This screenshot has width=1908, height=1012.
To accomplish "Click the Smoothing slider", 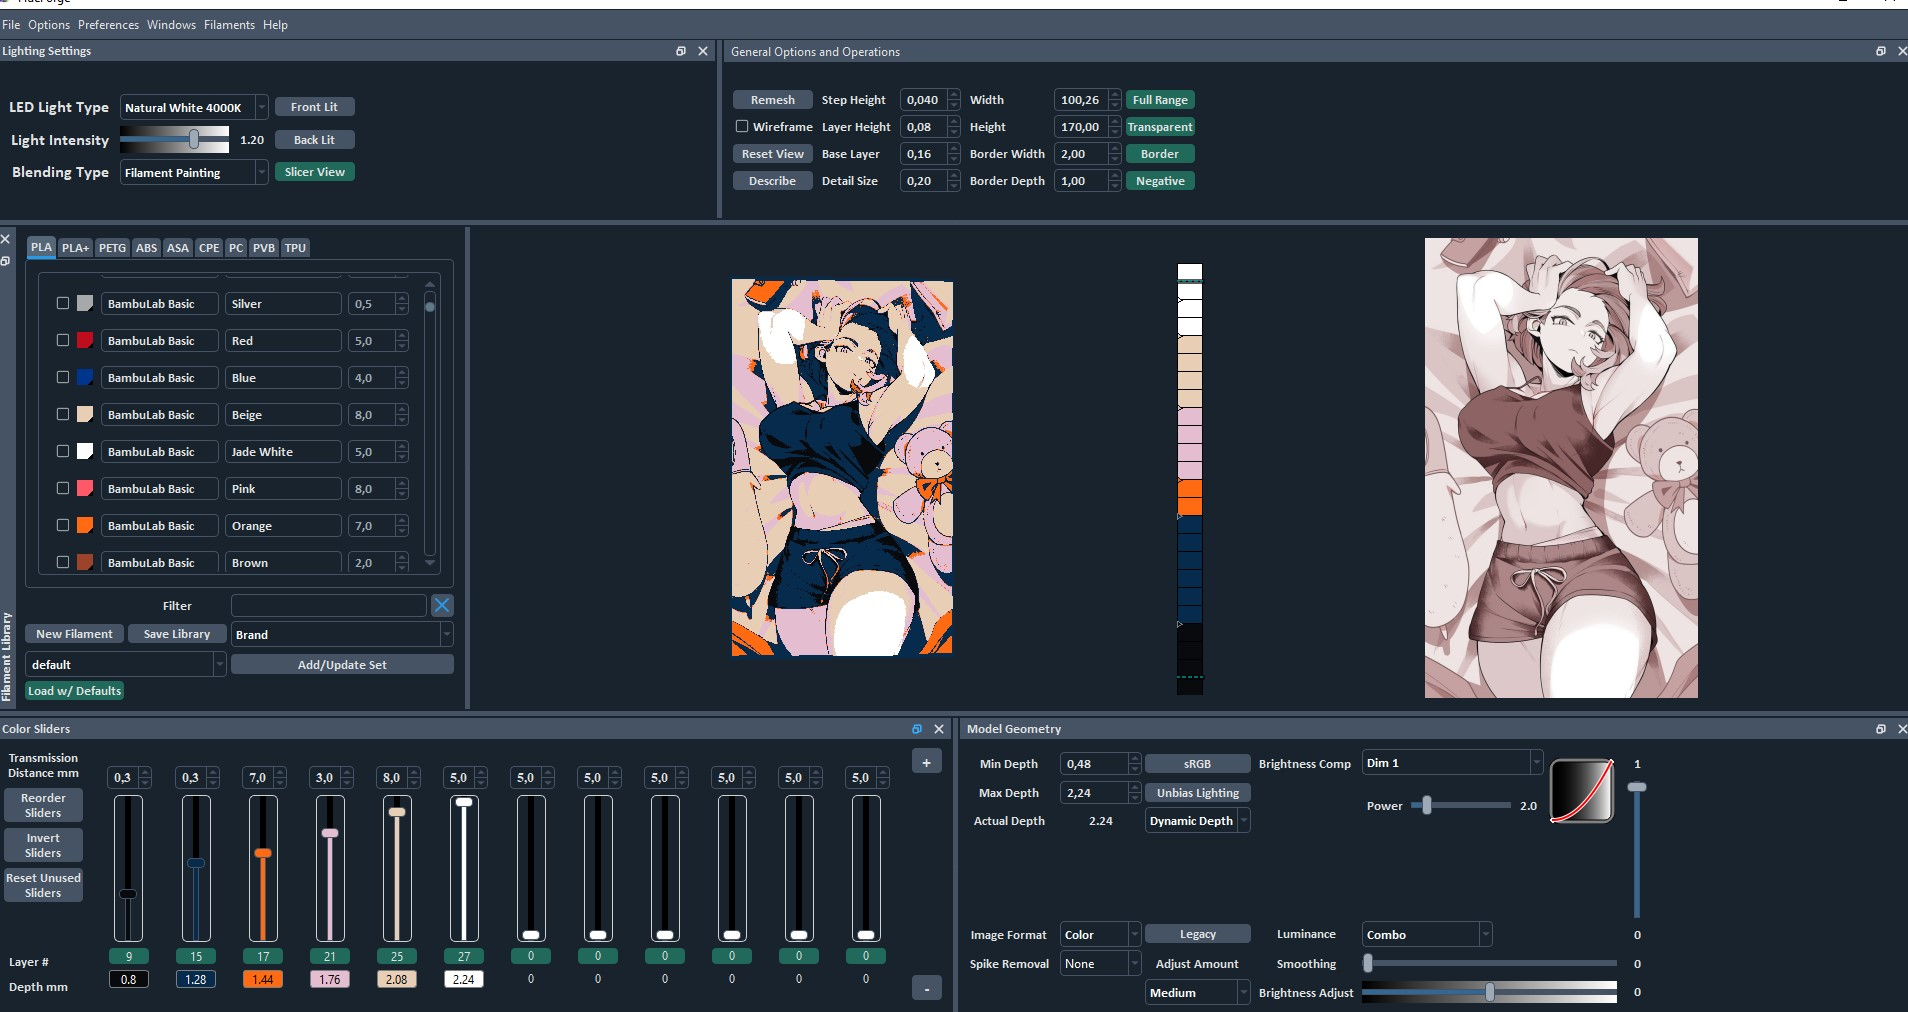I will click(1489, 963).
